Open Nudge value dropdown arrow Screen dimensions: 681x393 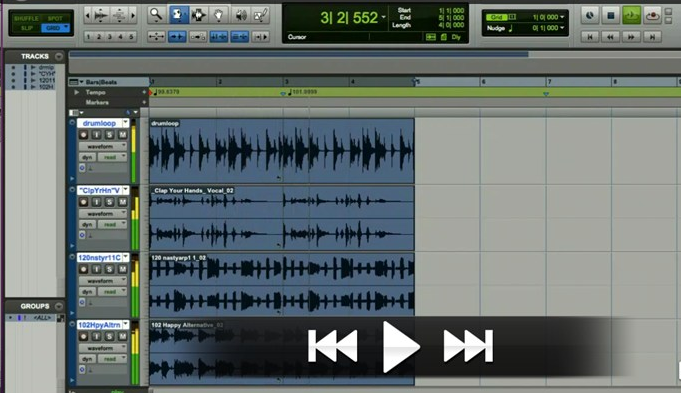click(562, 28)
